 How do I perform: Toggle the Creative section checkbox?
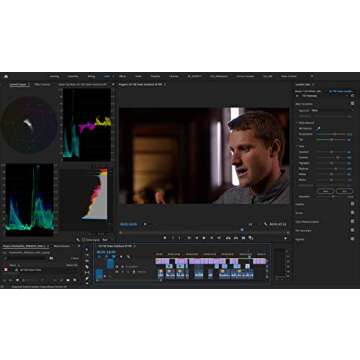tap(352, 204)
